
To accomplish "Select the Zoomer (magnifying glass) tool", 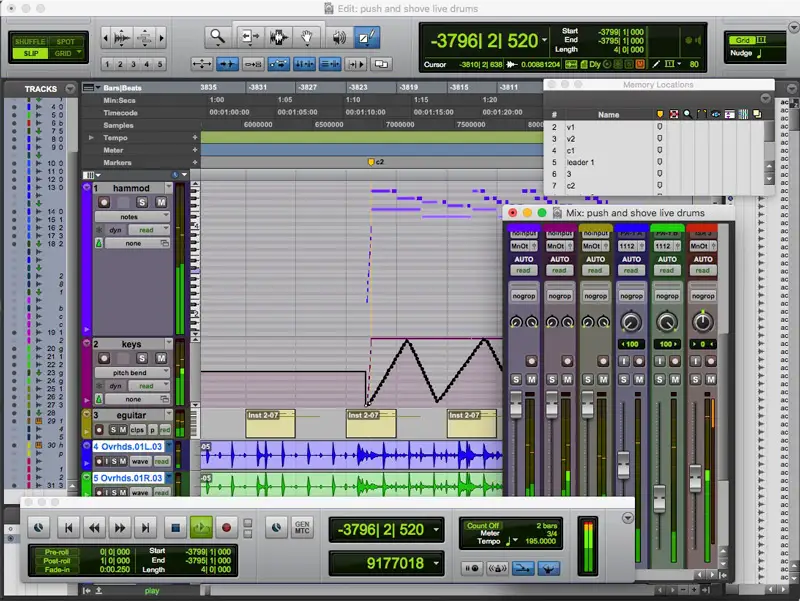I will (x=217, y=38).
